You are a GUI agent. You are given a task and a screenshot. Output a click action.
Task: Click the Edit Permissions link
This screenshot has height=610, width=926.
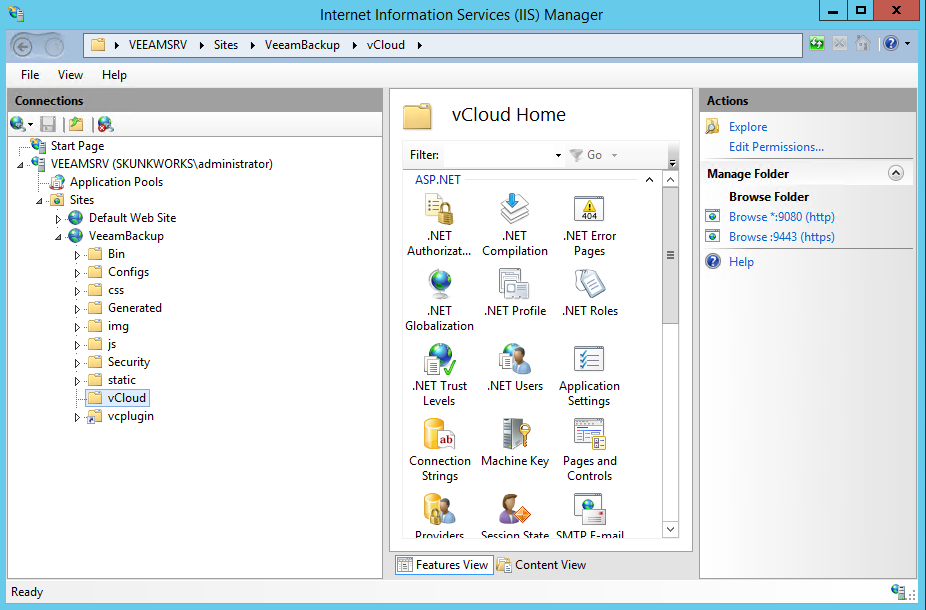776,147
